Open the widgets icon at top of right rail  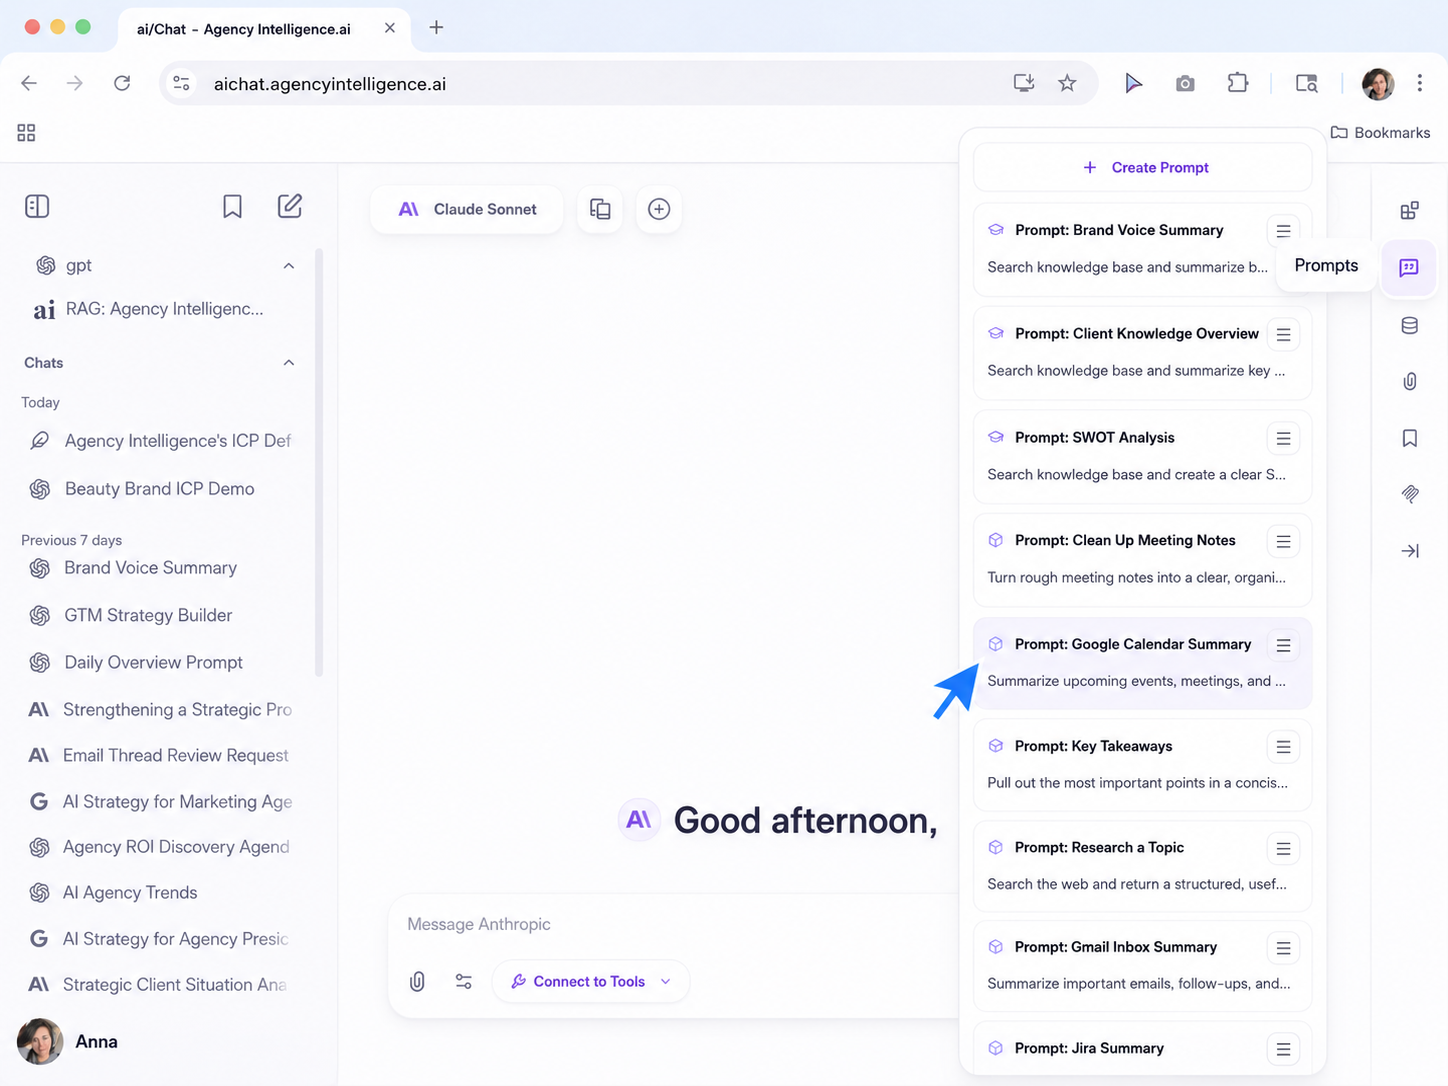click(1409, 210)
